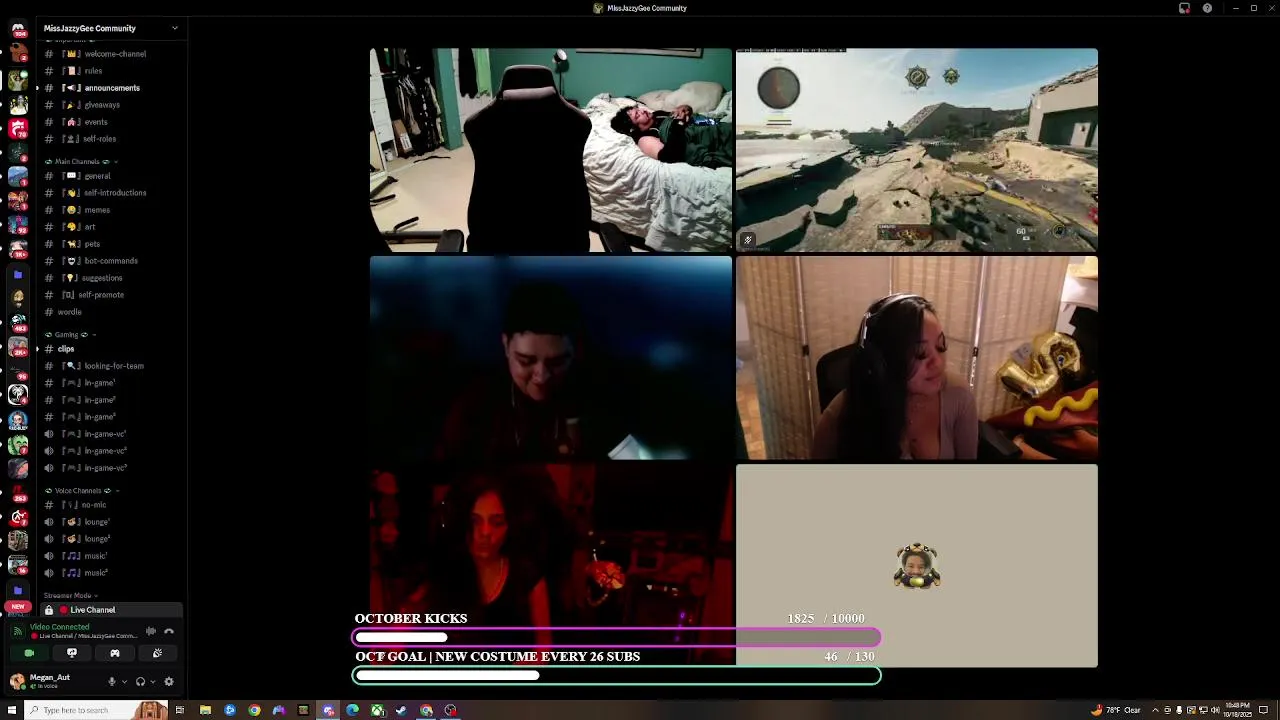Open the welcome-channel text channel
1280x720 pixels.
pos(111,54)
